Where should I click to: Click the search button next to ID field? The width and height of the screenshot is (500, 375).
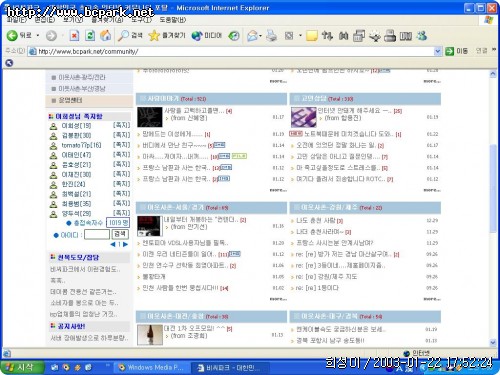(x=120, y=234)
